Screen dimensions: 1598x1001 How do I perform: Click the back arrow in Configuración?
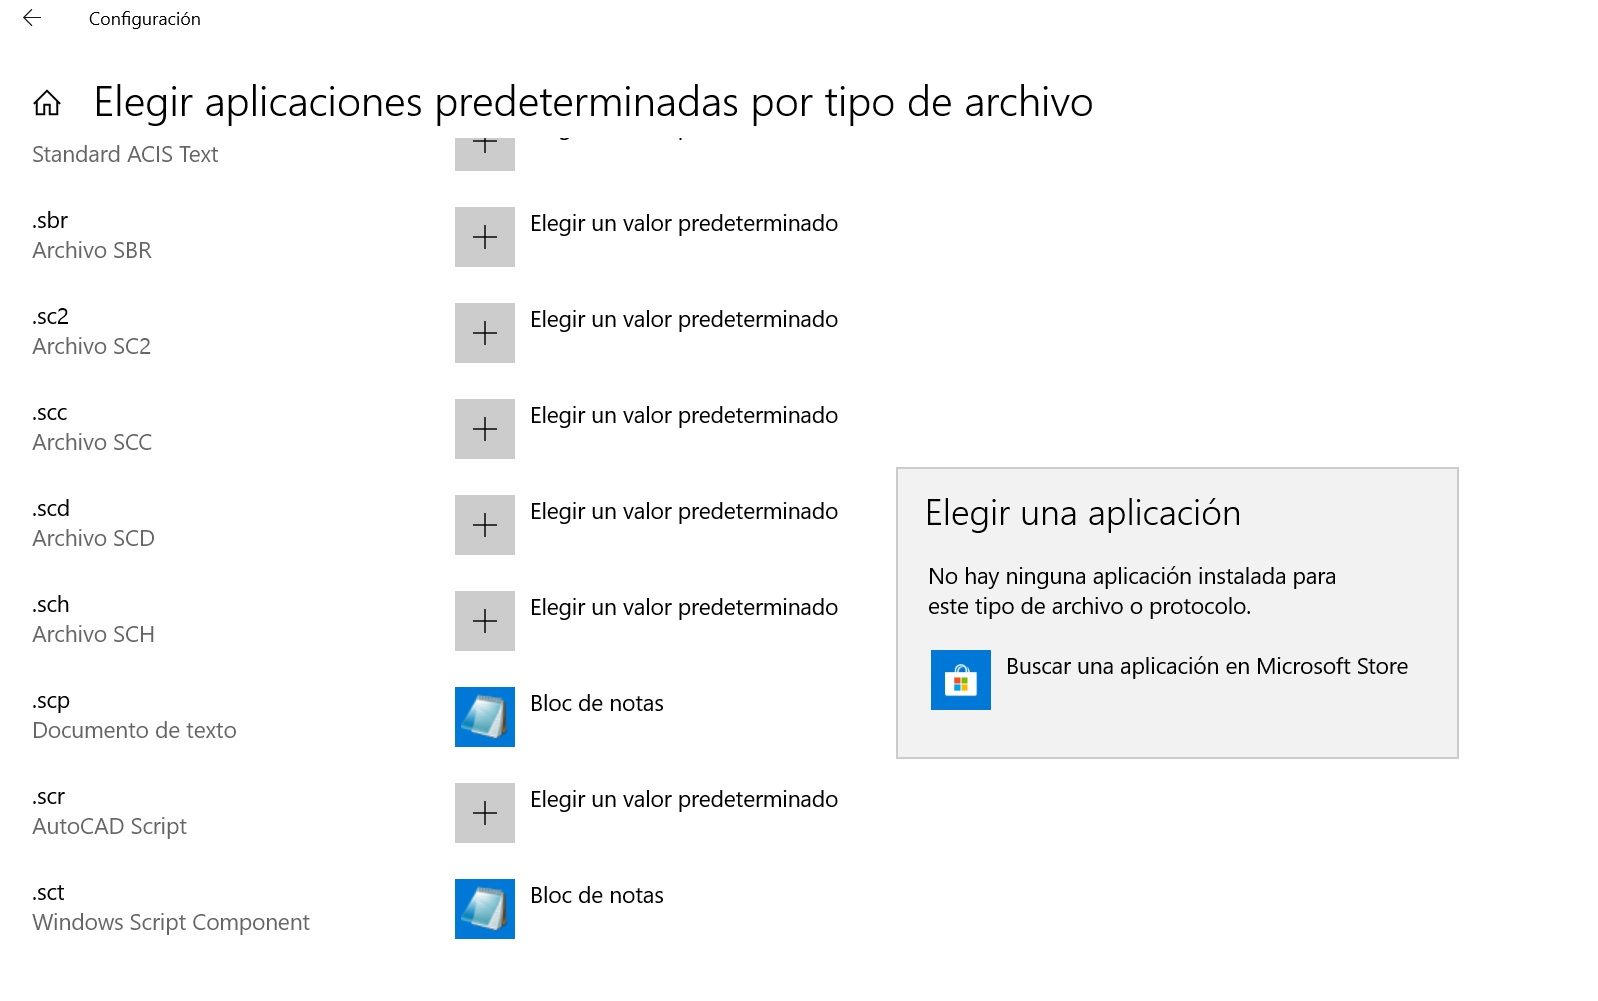point(32,17)
